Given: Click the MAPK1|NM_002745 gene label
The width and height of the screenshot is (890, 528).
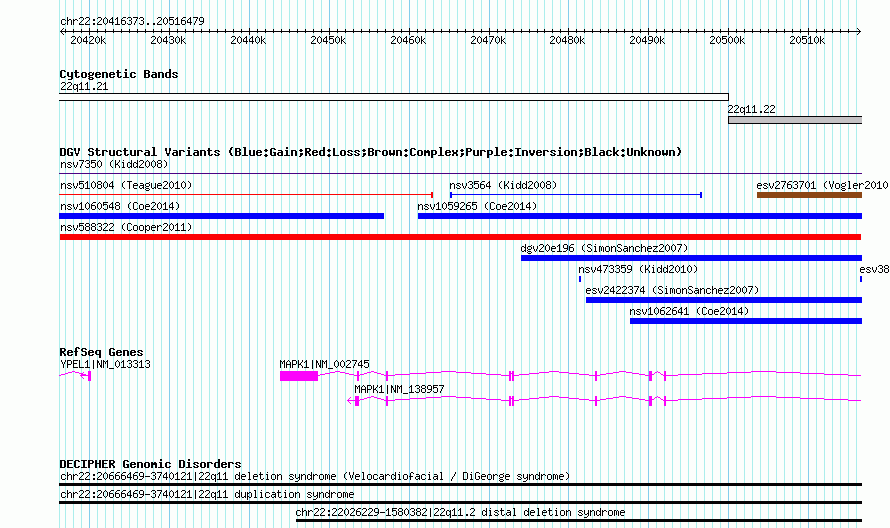Looking at the screenshot, I should (x=324, y=364).
